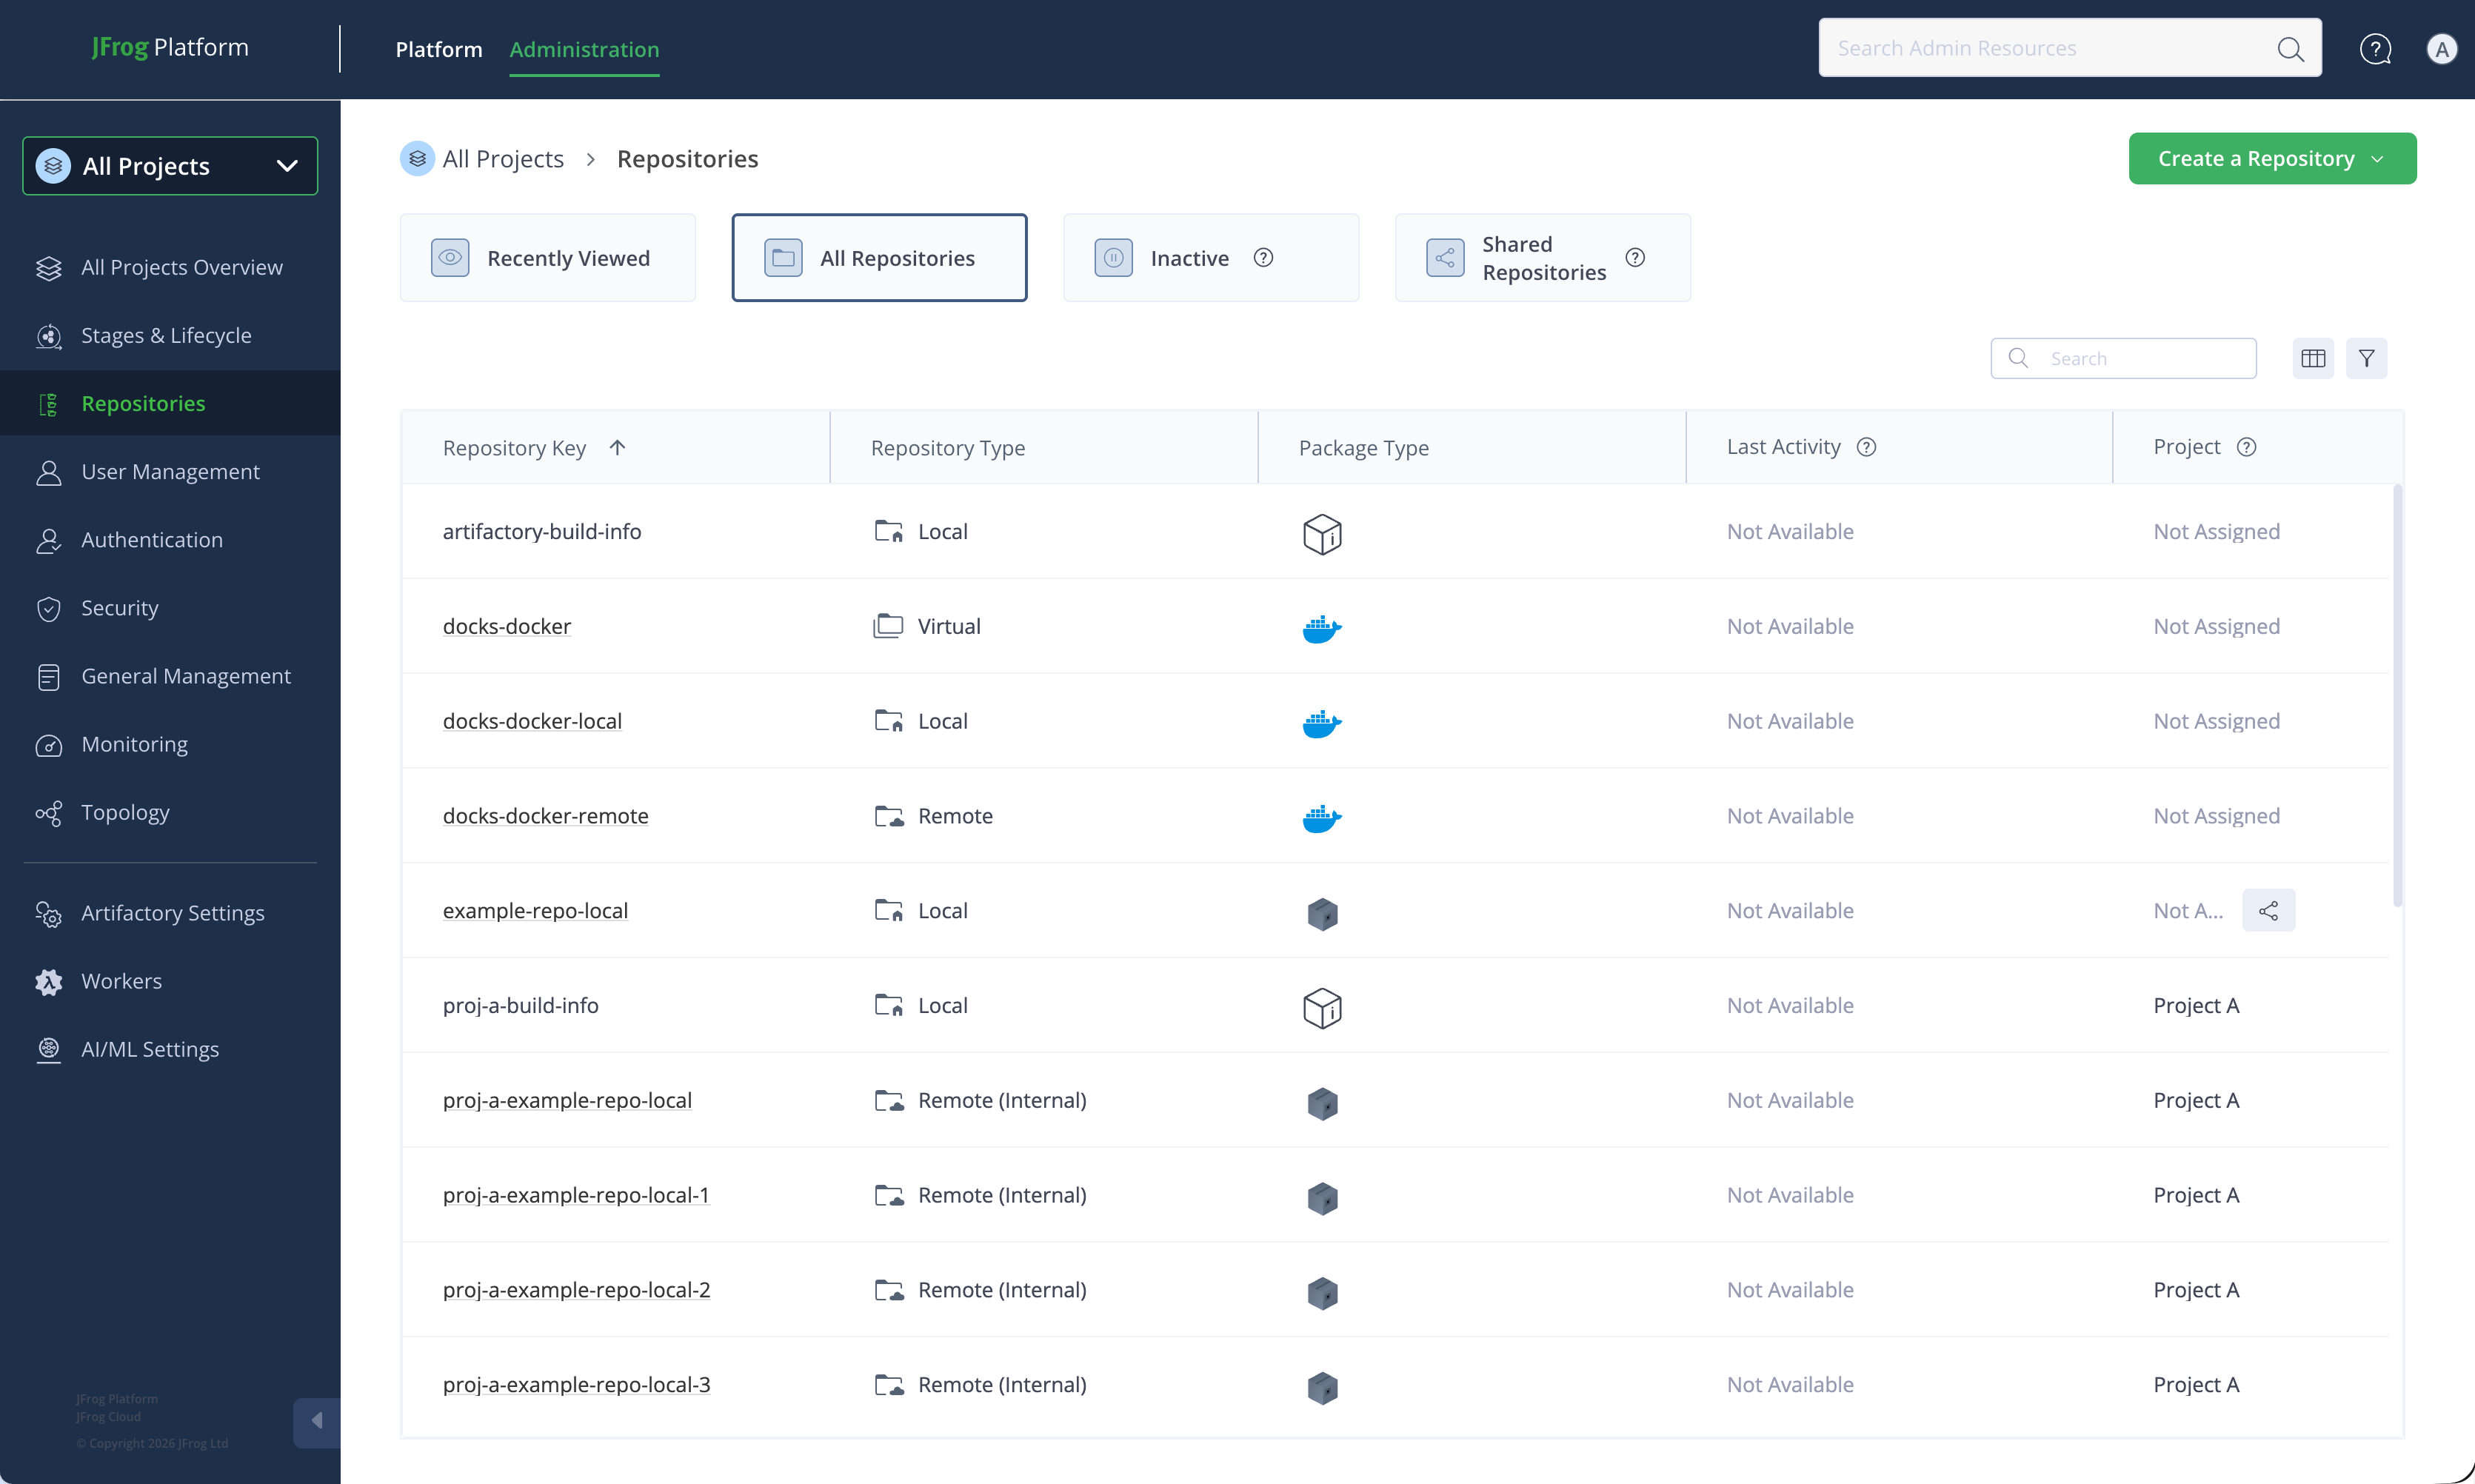Viewport: 2475px width, 1484px height.
Task: Click the help icon by Project column header
Action: (x=2246, y=447)
